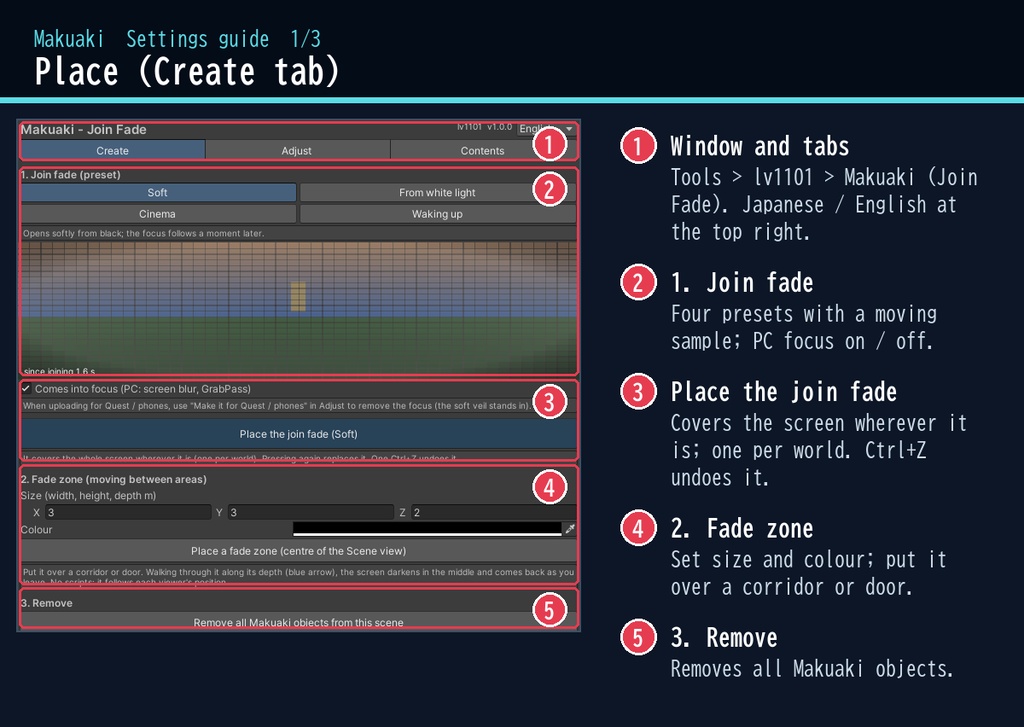Image resolution: width=1024 pixels, height=727 pixels.
Task: Click Place a fade zone button
Action: (x=298, y=551)
